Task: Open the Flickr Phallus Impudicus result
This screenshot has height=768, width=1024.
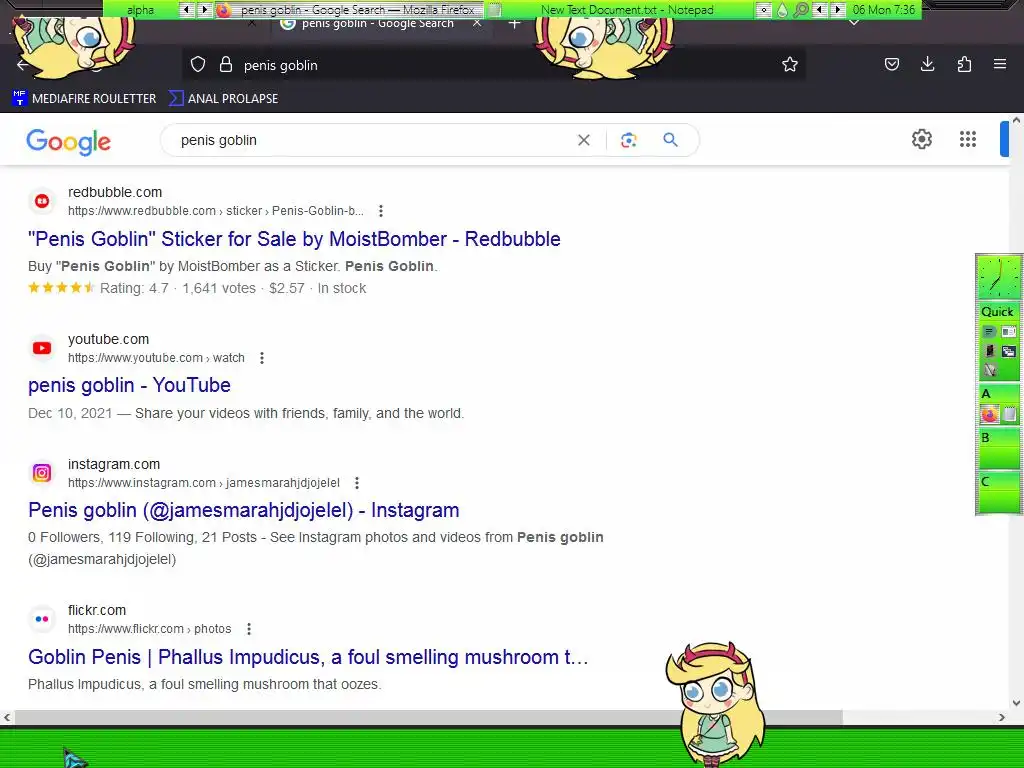Action: coord(308,657)
